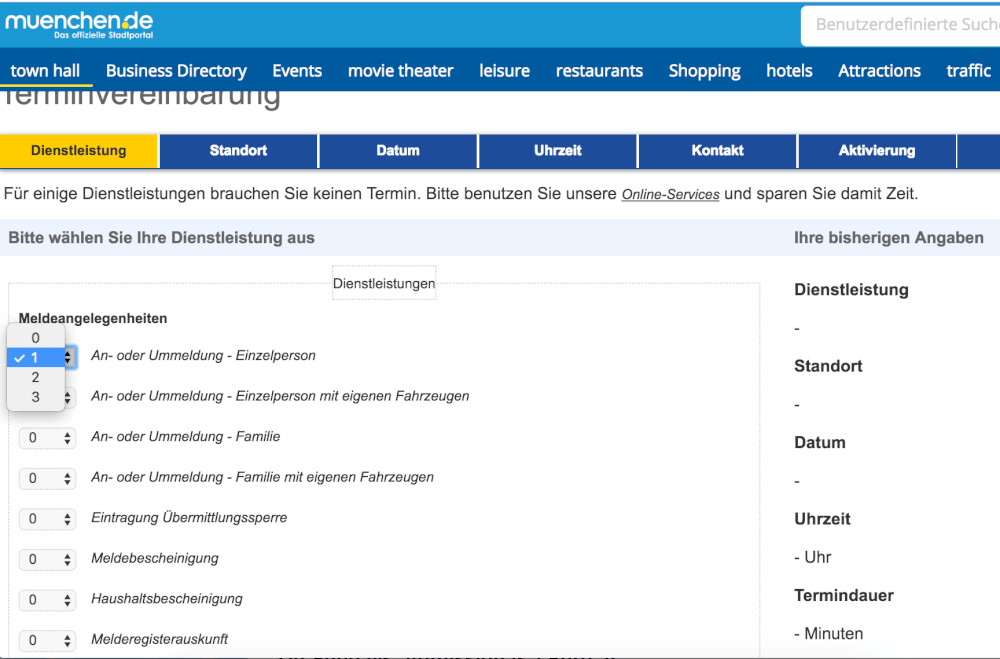Go to the Datum step tab
The image size is (1000, 659).
(x=398, y=151)
